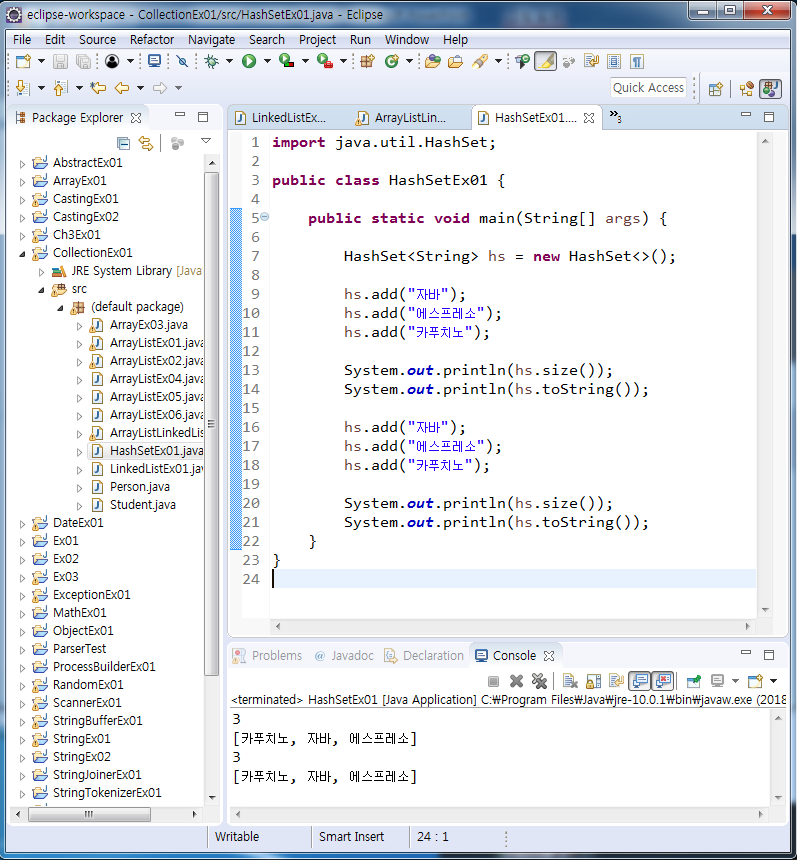Click Clear Console icon
Screen dimensions: 797x860
tap(570, 681)
